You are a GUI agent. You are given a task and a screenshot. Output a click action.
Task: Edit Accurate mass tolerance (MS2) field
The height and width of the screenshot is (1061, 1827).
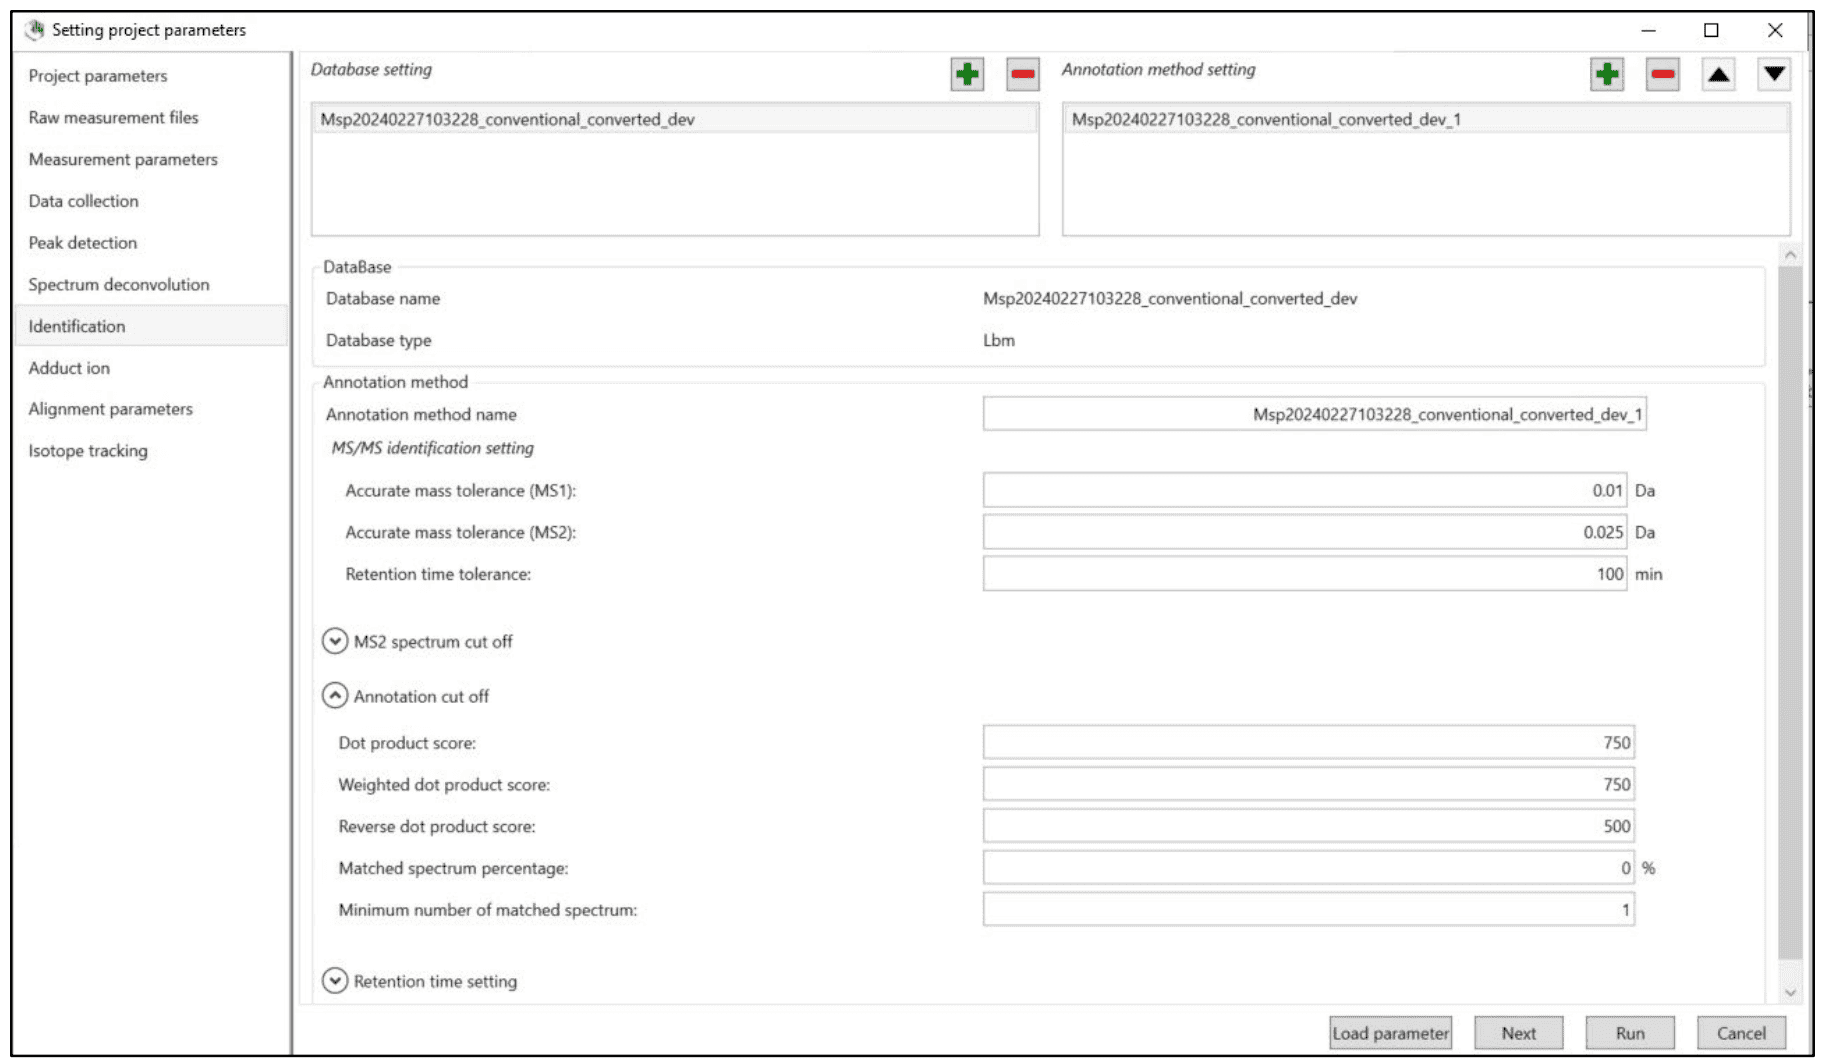pyautogui.click(x=1305, y=532)
